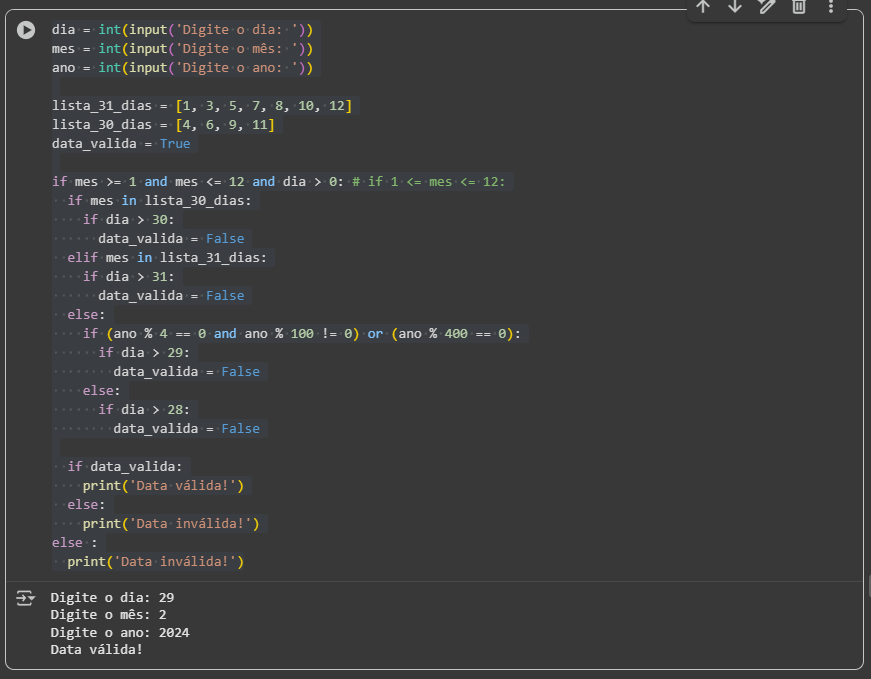Click the leap year condition line
The width and height of the screenshot is (871, 679).
301,334
